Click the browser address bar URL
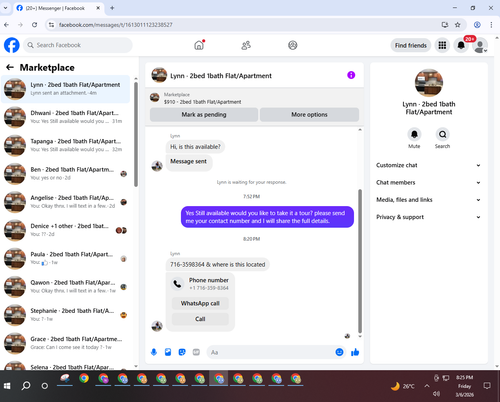This screenshot has height=402, width=500. click(115, 25)
